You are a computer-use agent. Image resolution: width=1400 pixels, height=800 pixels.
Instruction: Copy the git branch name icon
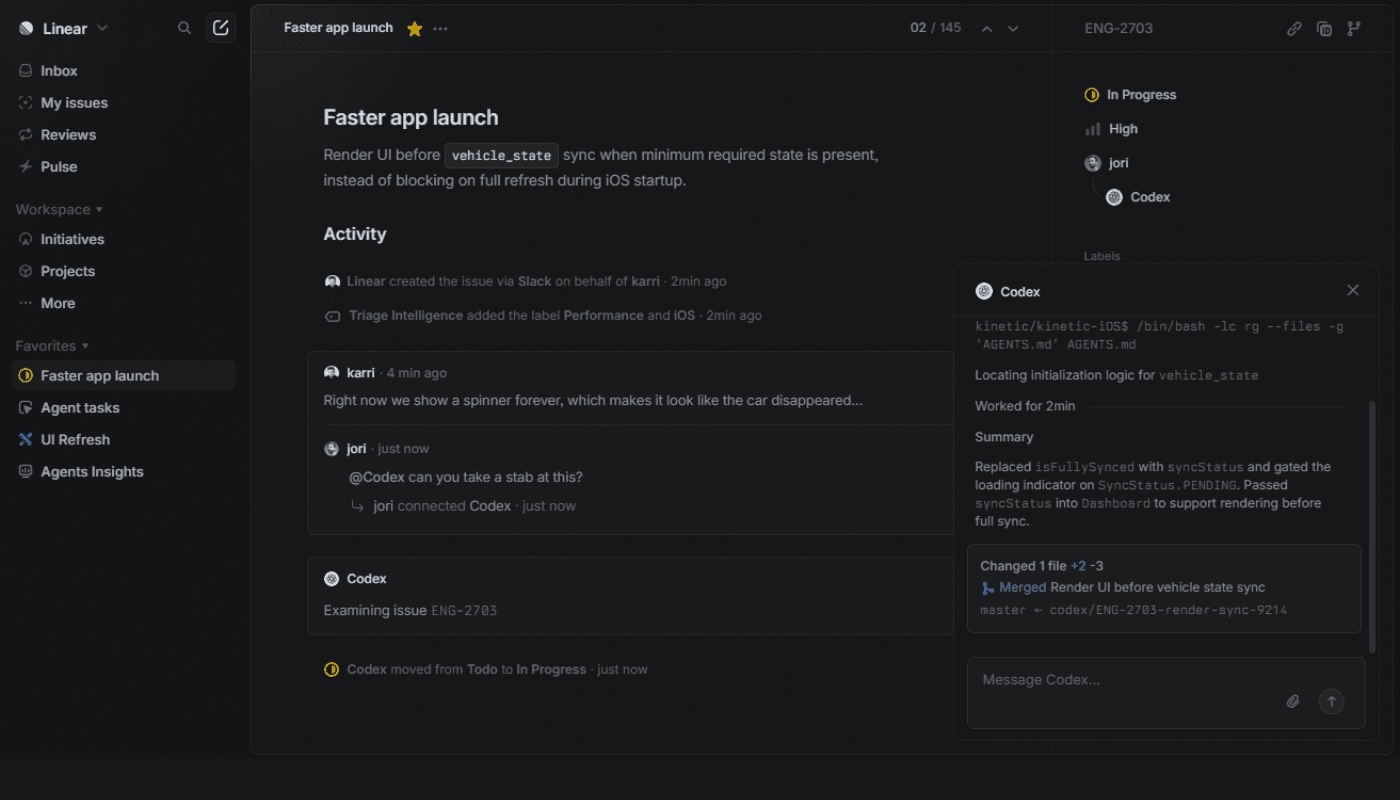(1354, 29)
